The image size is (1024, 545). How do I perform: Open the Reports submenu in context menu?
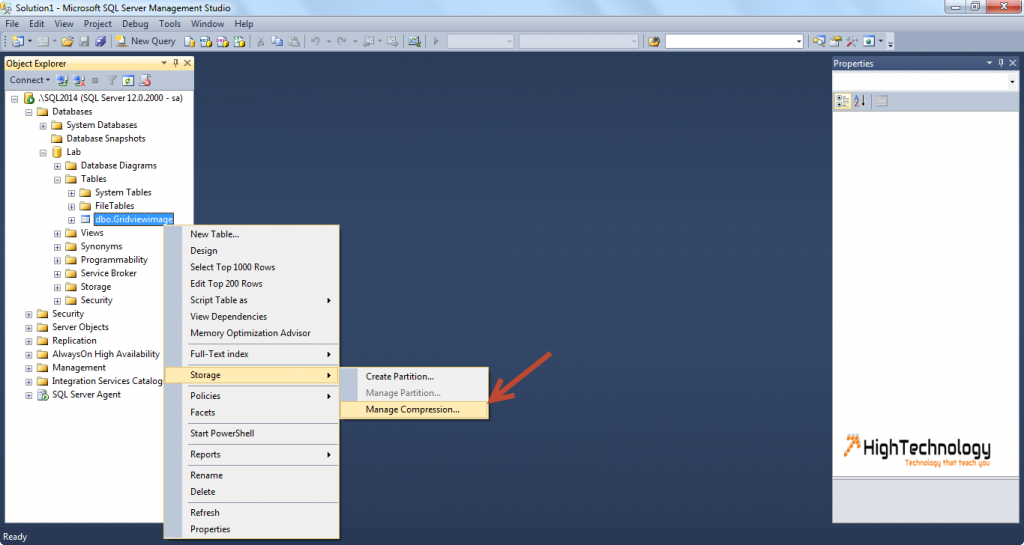(x=251, y=454)
